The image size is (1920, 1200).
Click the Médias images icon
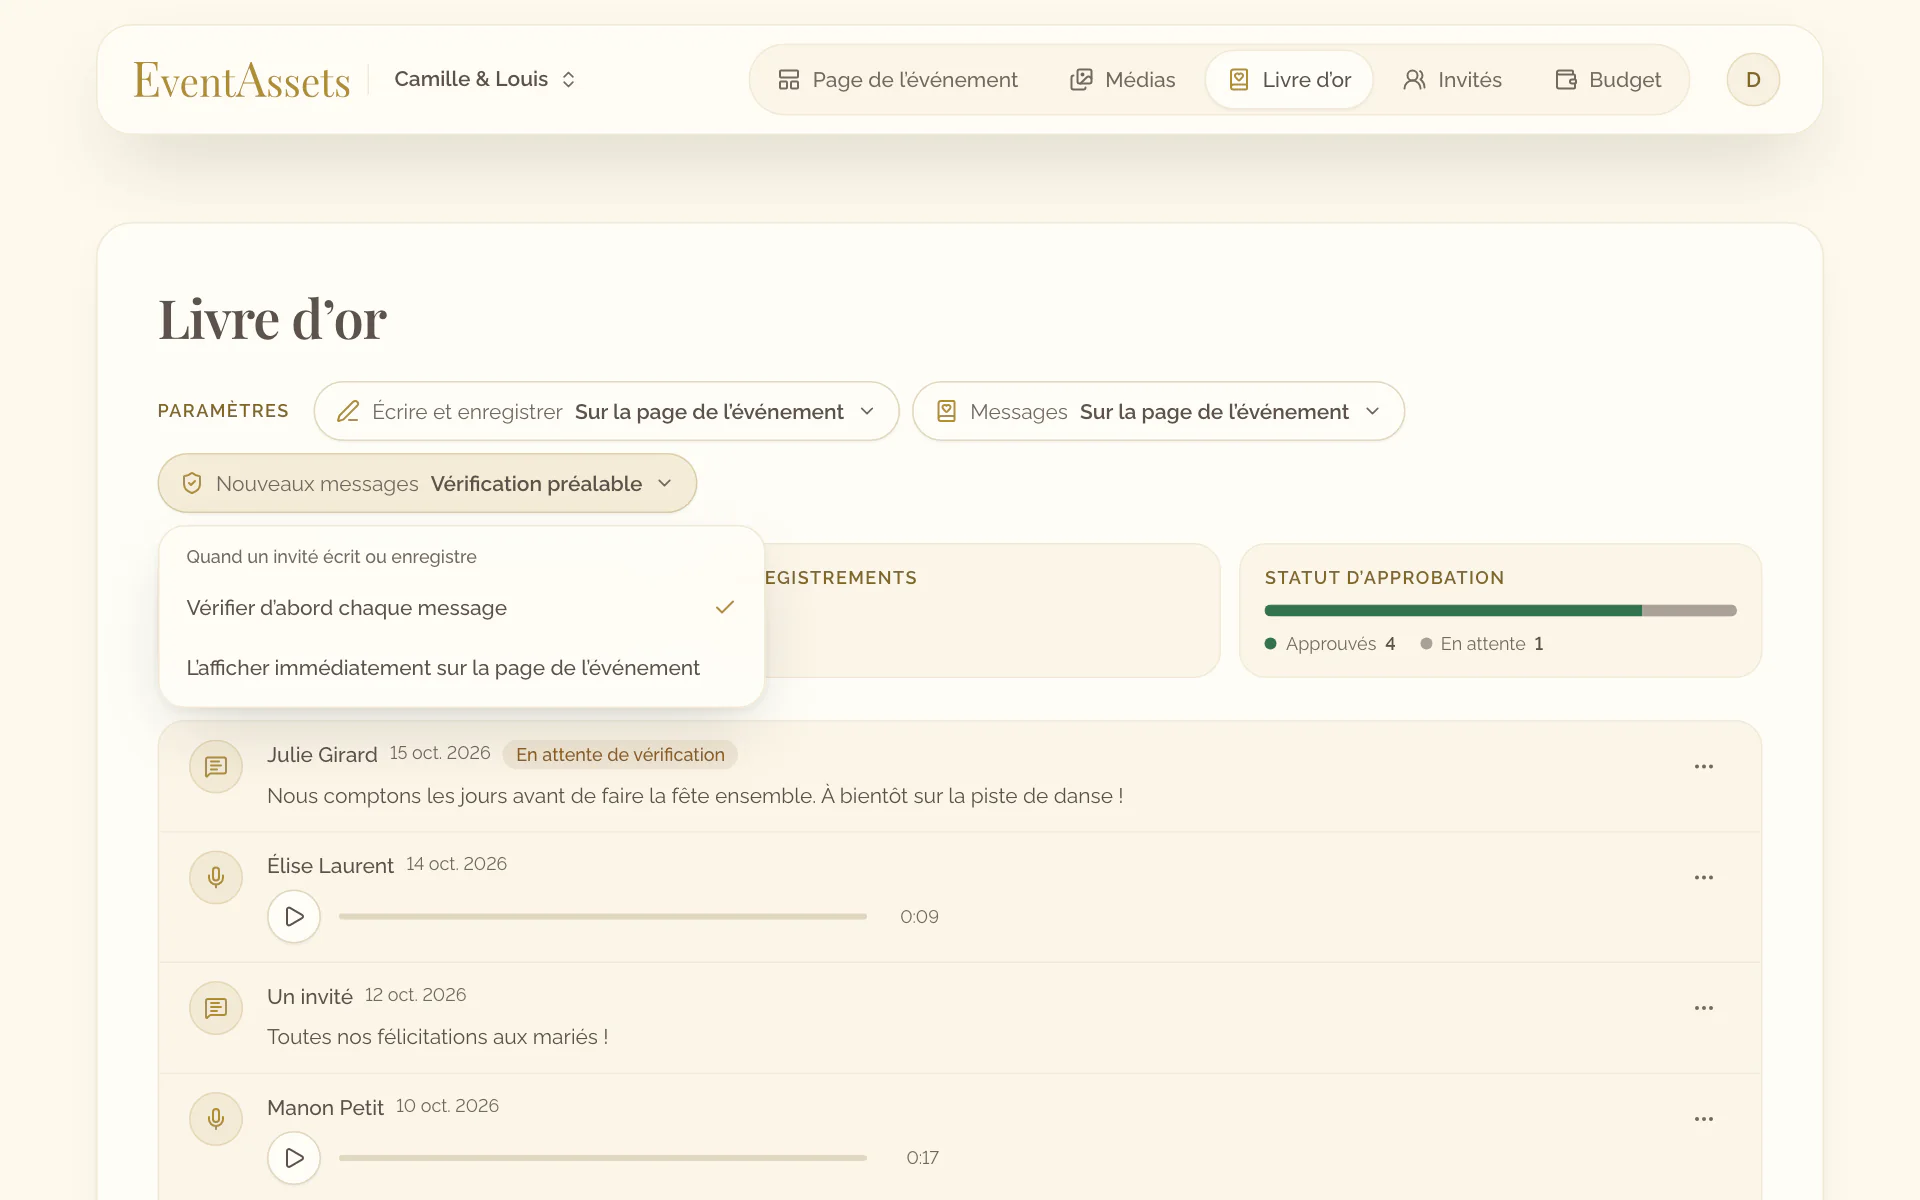[x=1081, y=80]
